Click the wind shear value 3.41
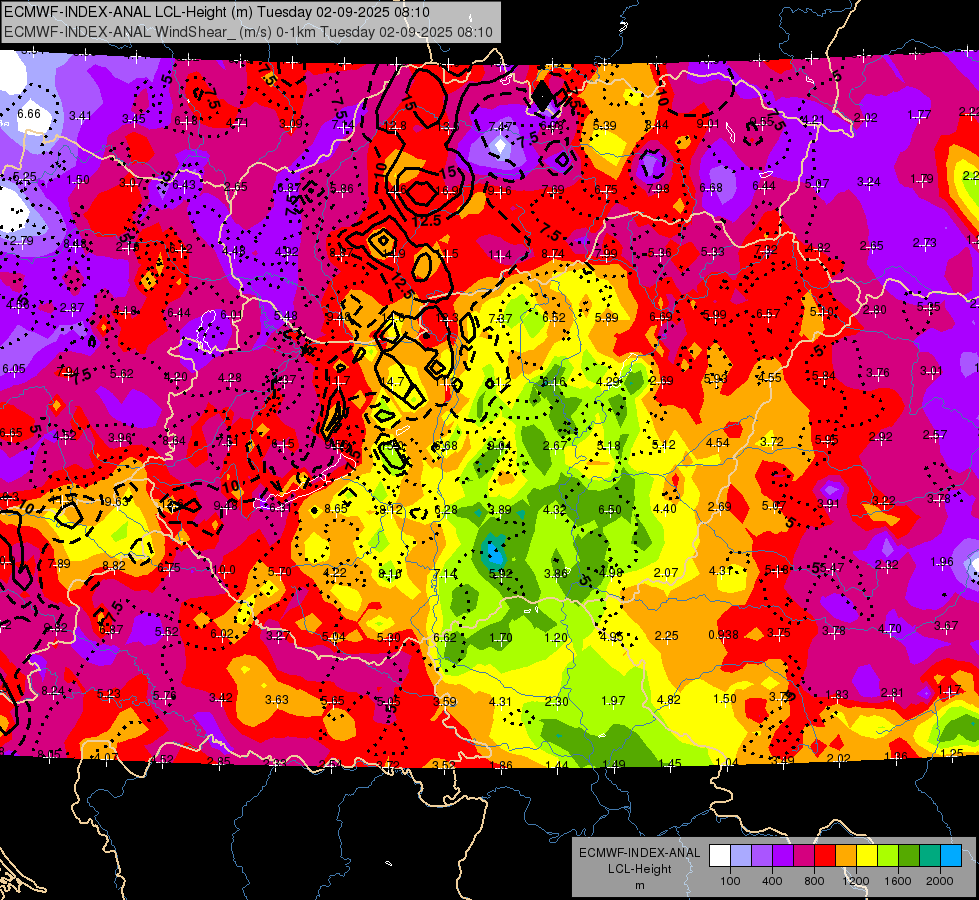Screen dimensions: 979x900 coord(80,116)
